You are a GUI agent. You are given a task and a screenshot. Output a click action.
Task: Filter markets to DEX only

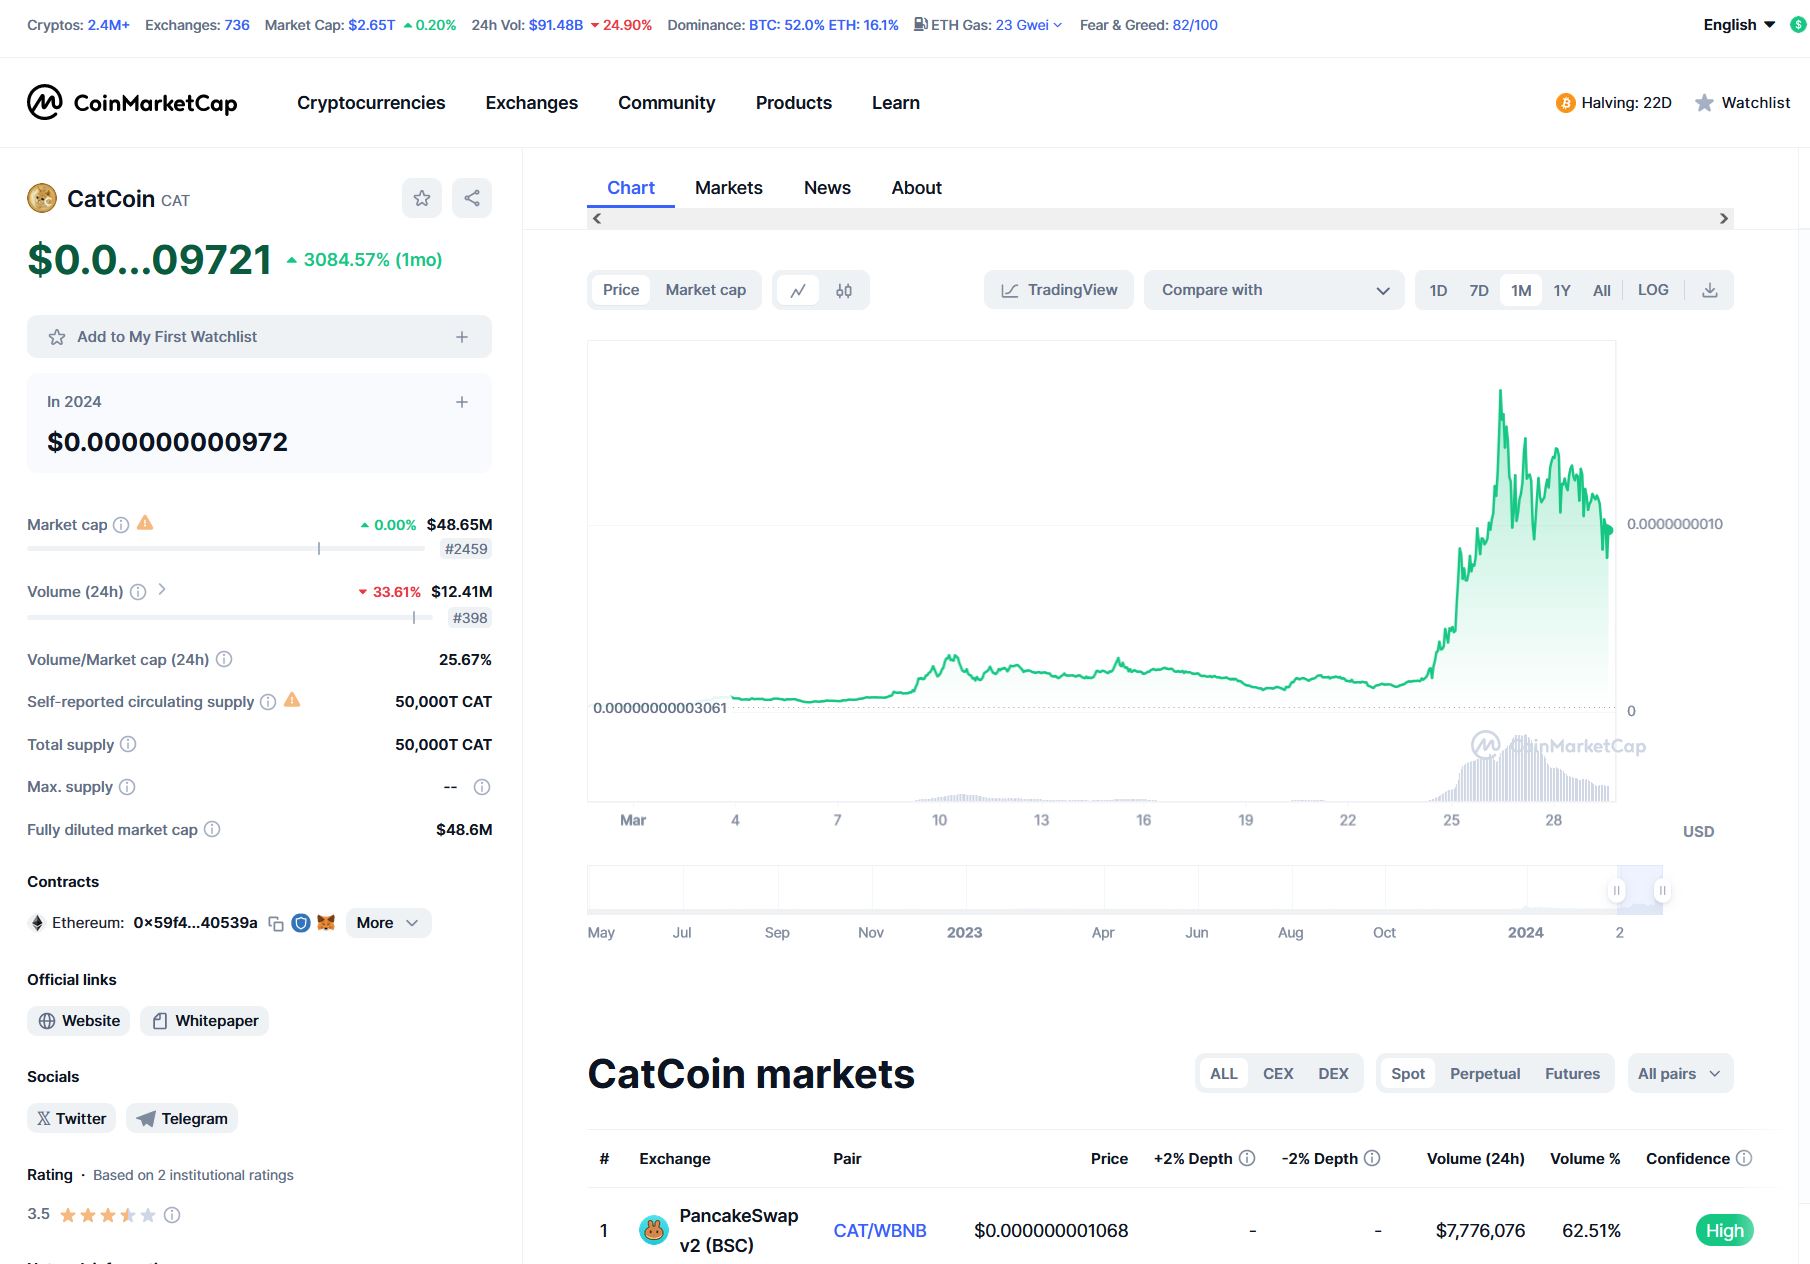(x=1333, y=1074)
